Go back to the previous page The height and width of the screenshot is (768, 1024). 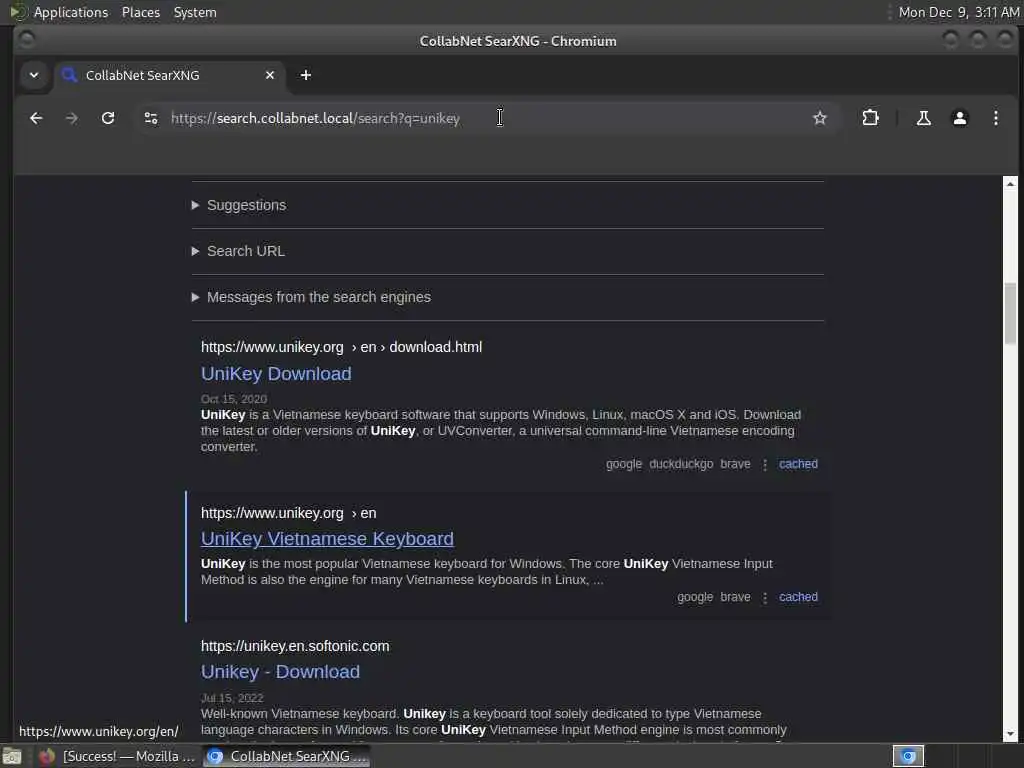[x=36, y=118]
